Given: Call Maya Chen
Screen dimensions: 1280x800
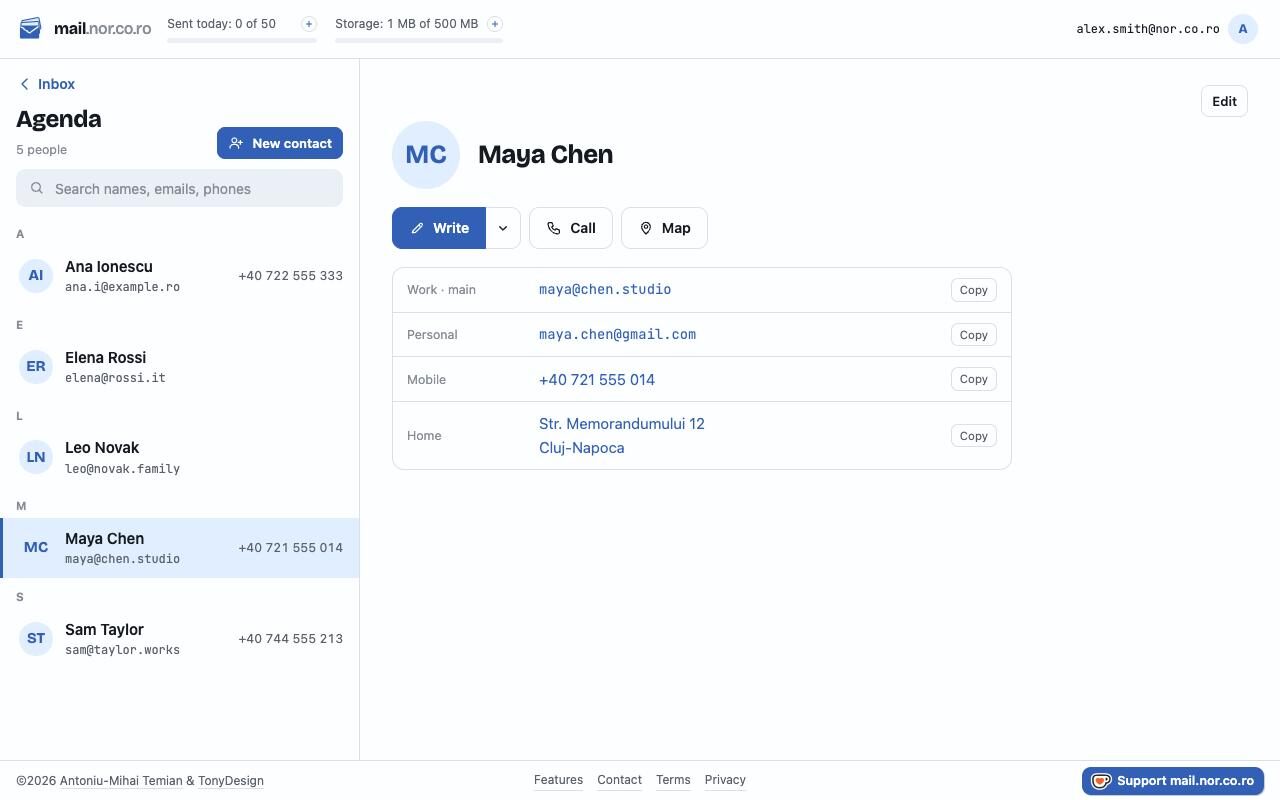Looking at the screenshot, I should 571,228.
